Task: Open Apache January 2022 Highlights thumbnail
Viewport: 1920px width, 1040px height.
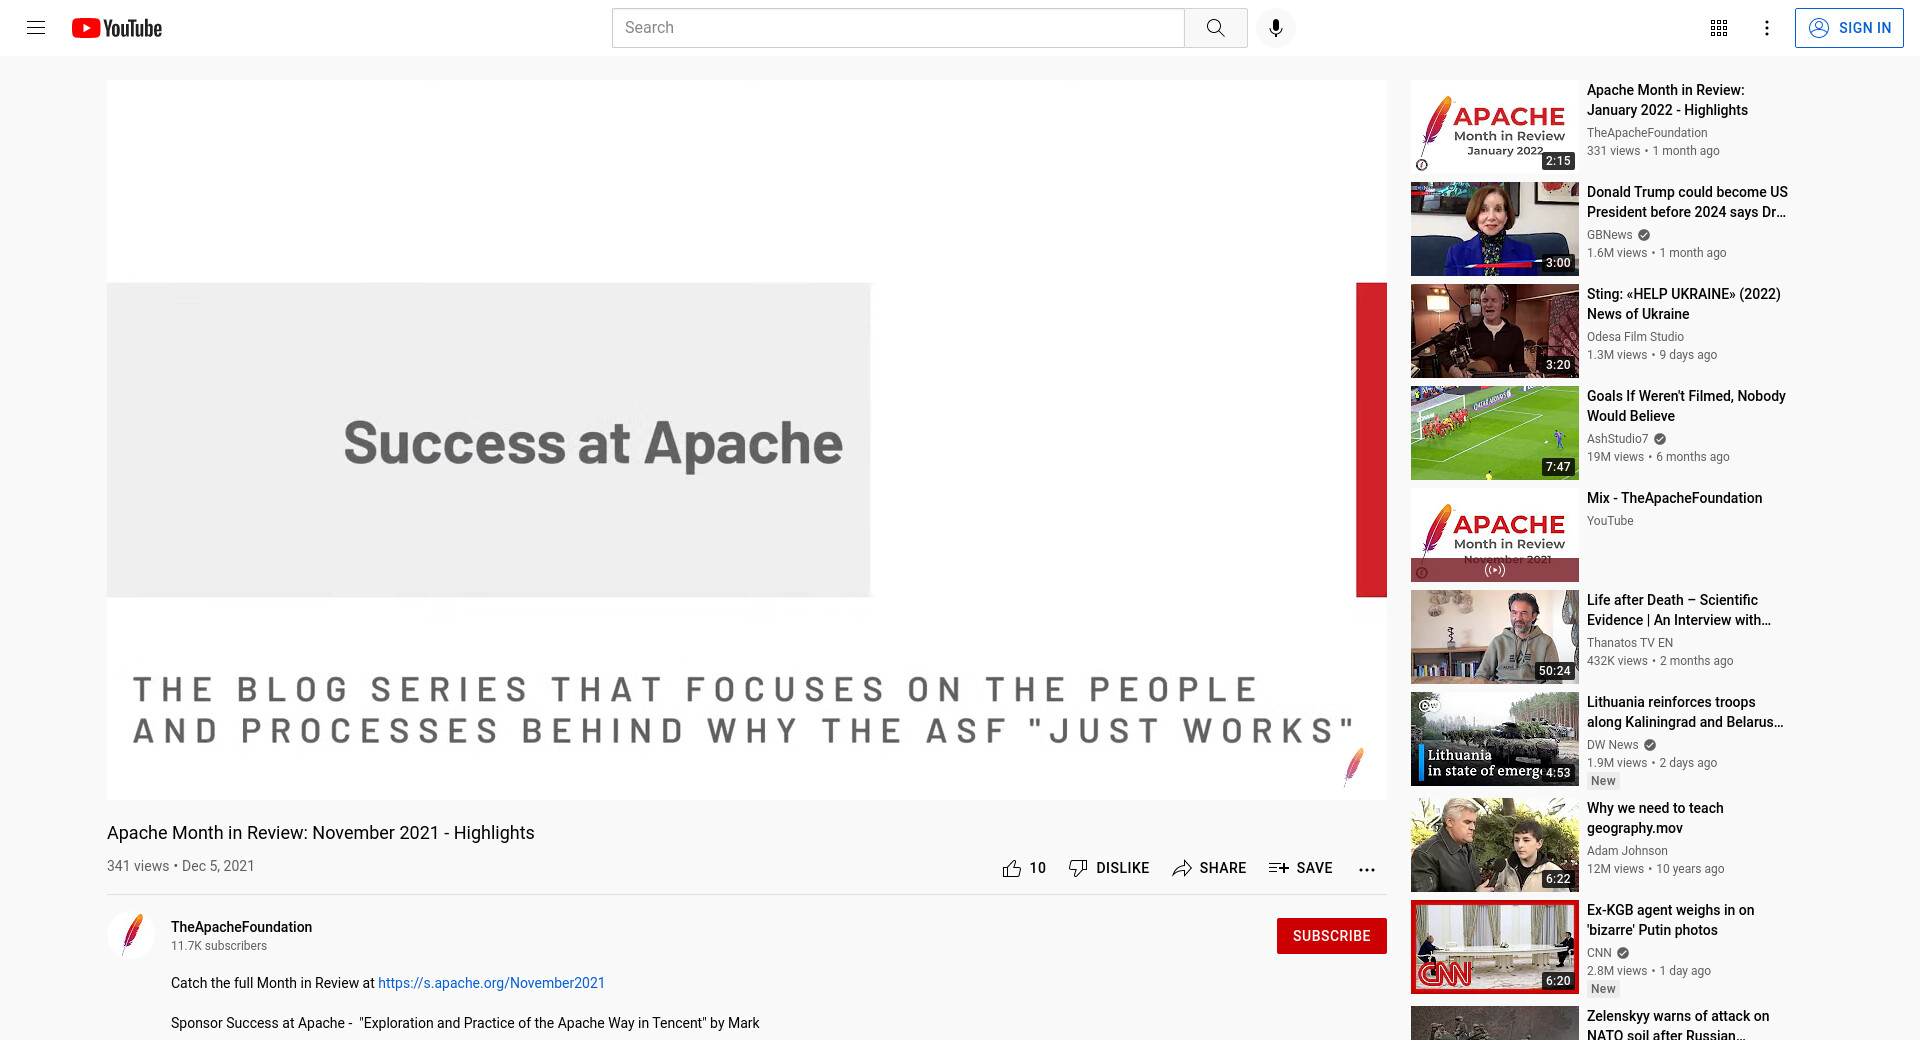Action: tap(1494, 127)
